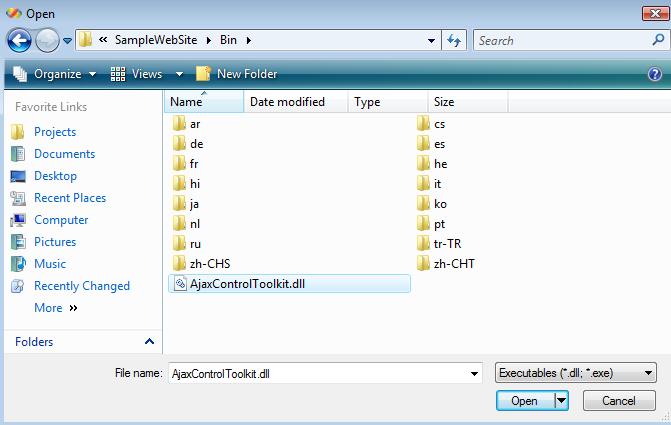Expand the Open button's dropdown arrow
The image size is (671, 425).
point(561,401)
